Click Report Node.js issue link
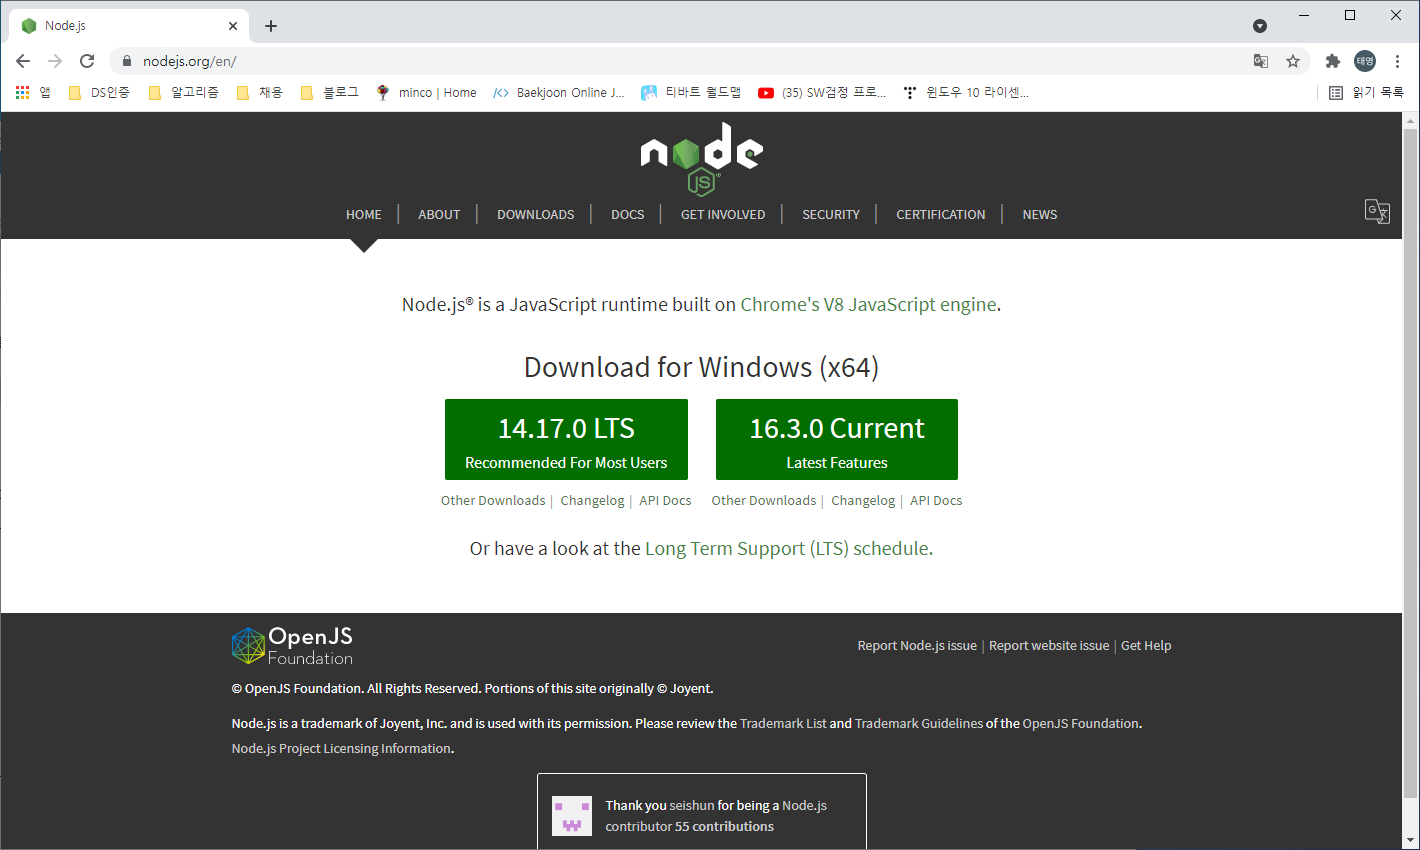The width and height of the screenshot is (1420, 850). [x=917, y=645]
